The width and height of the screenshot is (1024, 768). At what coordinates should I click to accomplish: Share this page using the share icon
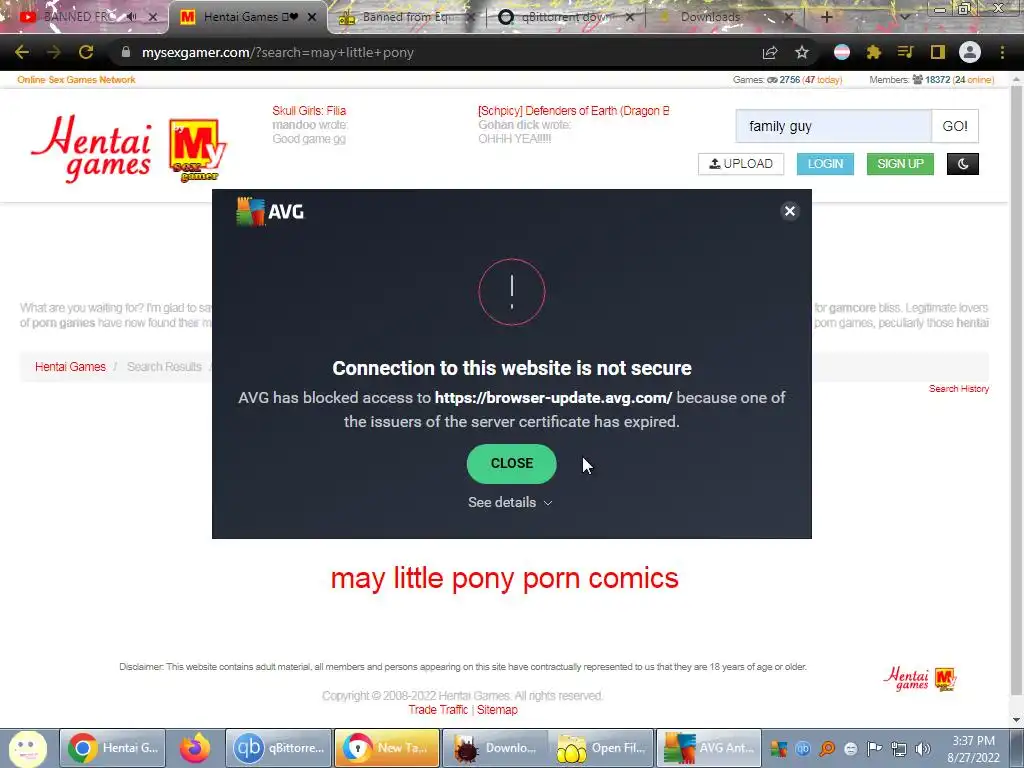tap(770, 52)
